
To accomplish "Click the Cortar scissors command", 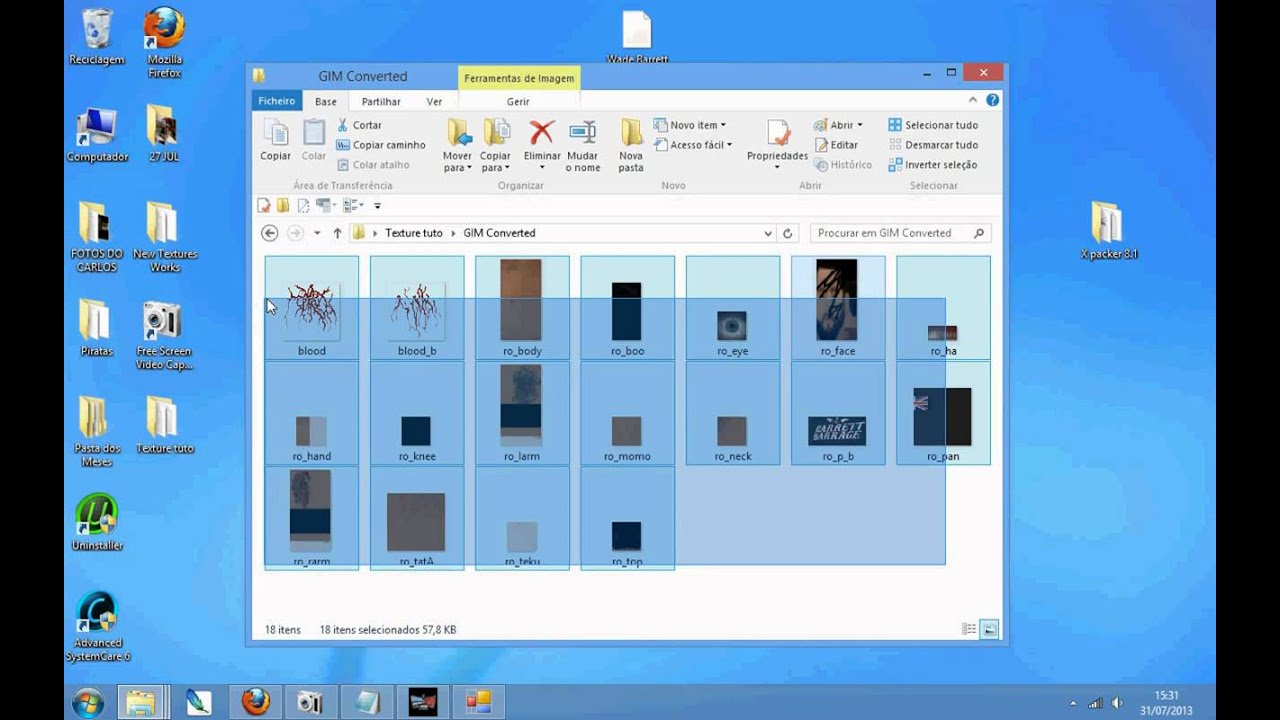I will [x=359, y=125].
